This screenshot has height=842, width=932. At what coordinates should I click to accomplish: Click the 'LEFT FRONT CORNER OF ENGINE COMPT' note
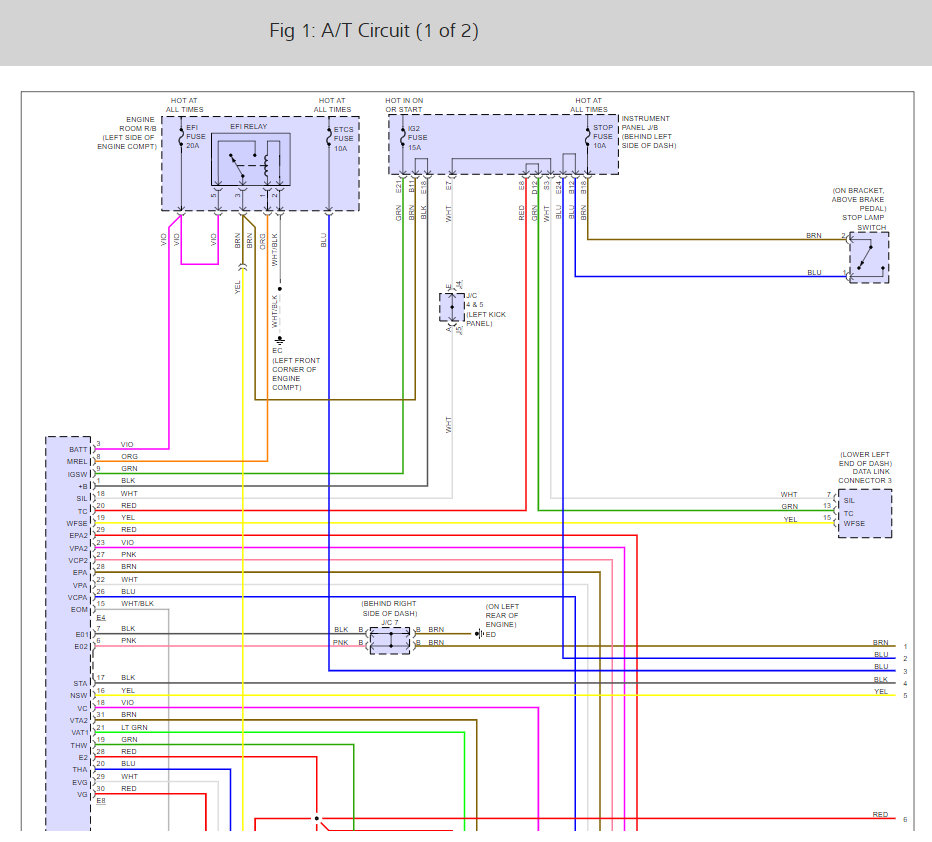(x=296, y=374)
